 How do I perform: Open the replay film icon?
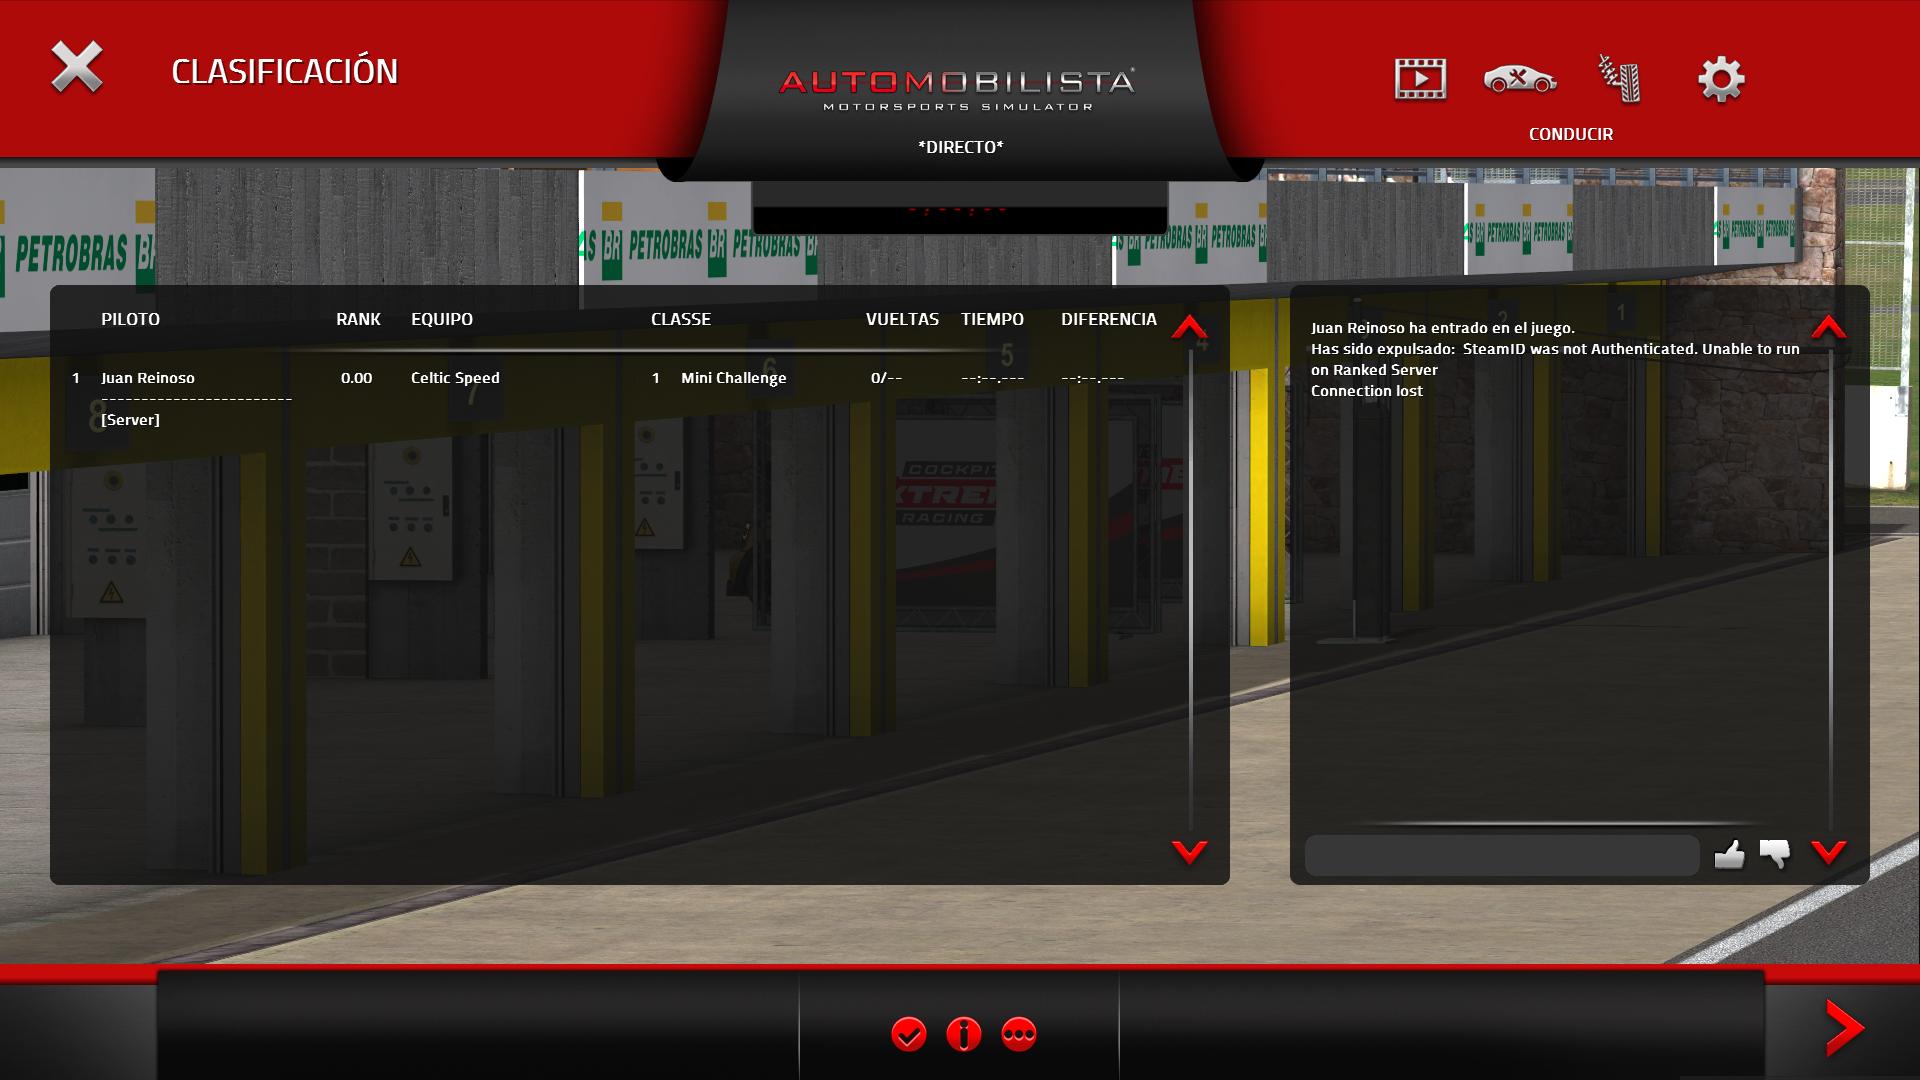pyautogui.click(x=1420, y=79)
